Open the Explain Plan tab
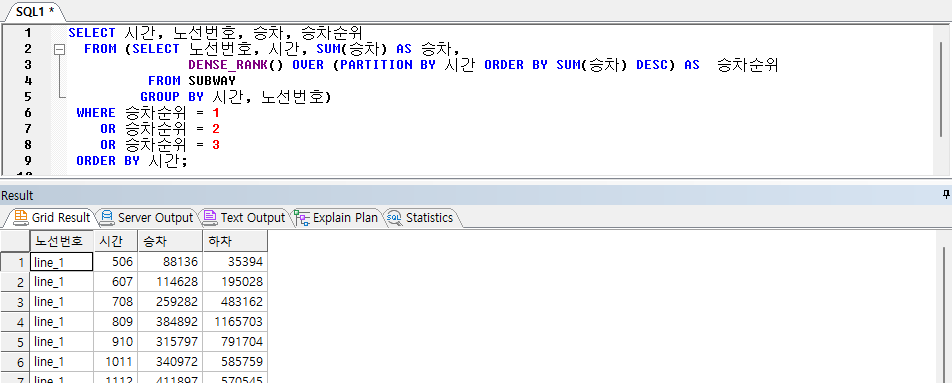Screen dimensions: 952x383 click(x=336, y=217)
